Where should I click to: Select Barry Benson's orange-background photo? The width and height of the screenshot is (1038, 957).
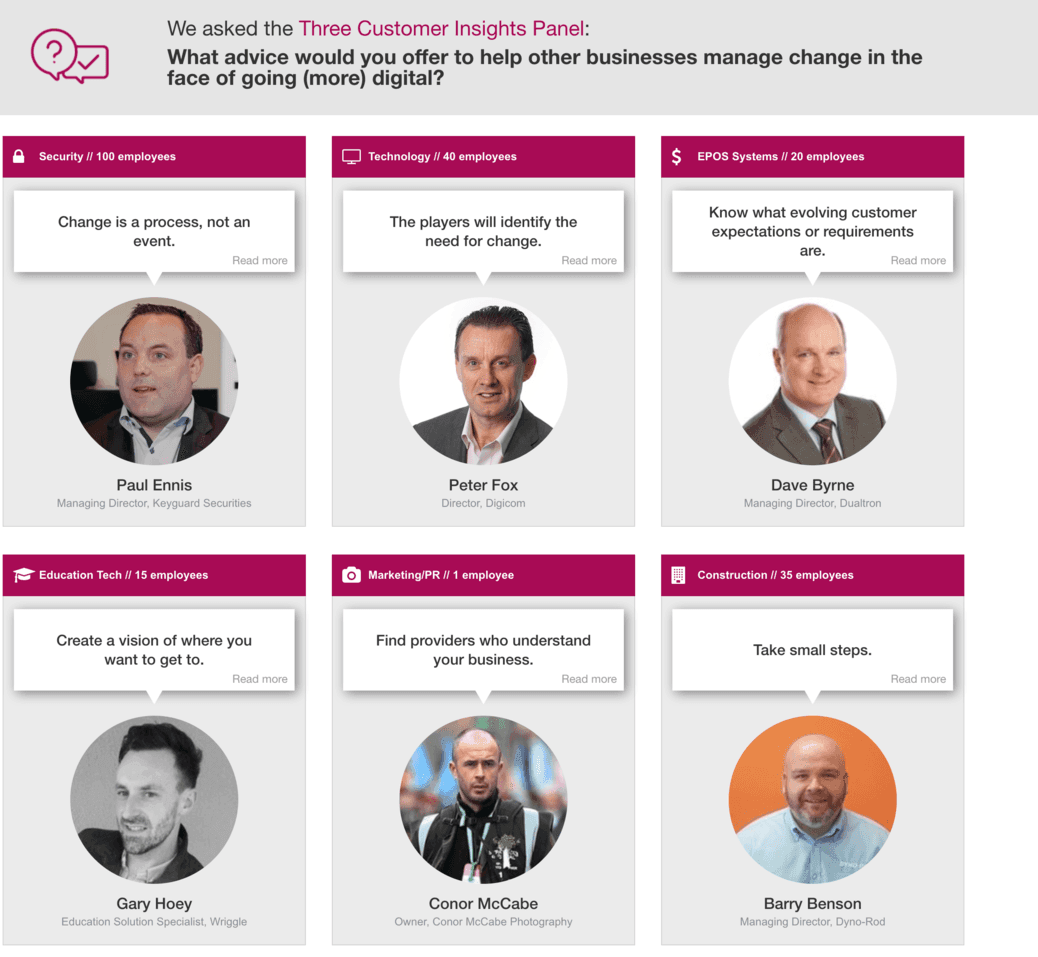[x=812, y=799]
